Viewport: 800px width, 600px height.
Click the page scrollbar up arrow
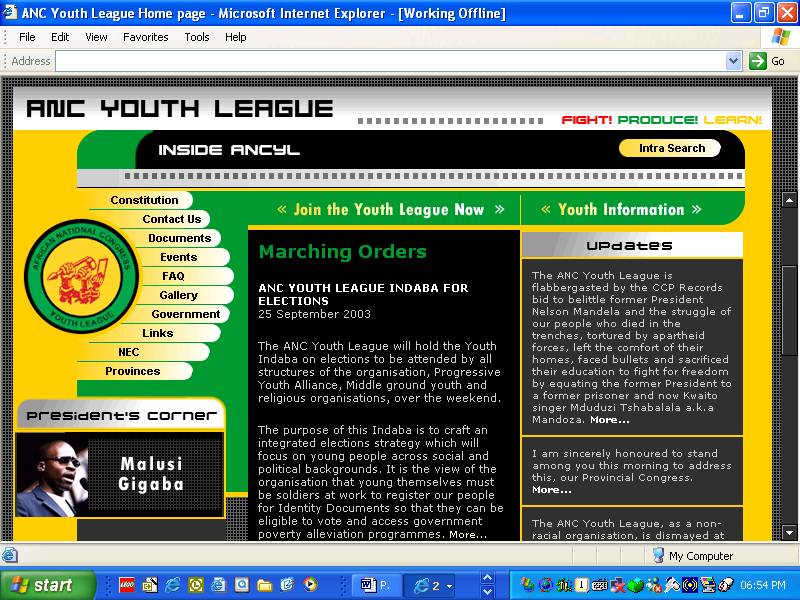(789, 200)
